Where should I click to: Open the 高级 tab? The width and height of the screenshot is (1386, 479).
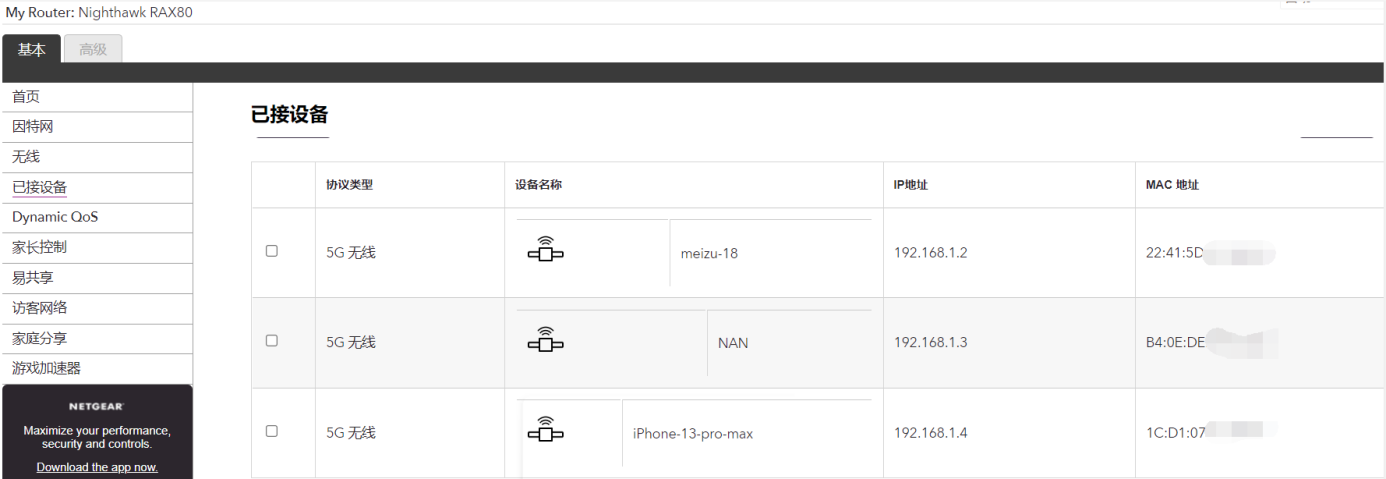pos(93,50)
